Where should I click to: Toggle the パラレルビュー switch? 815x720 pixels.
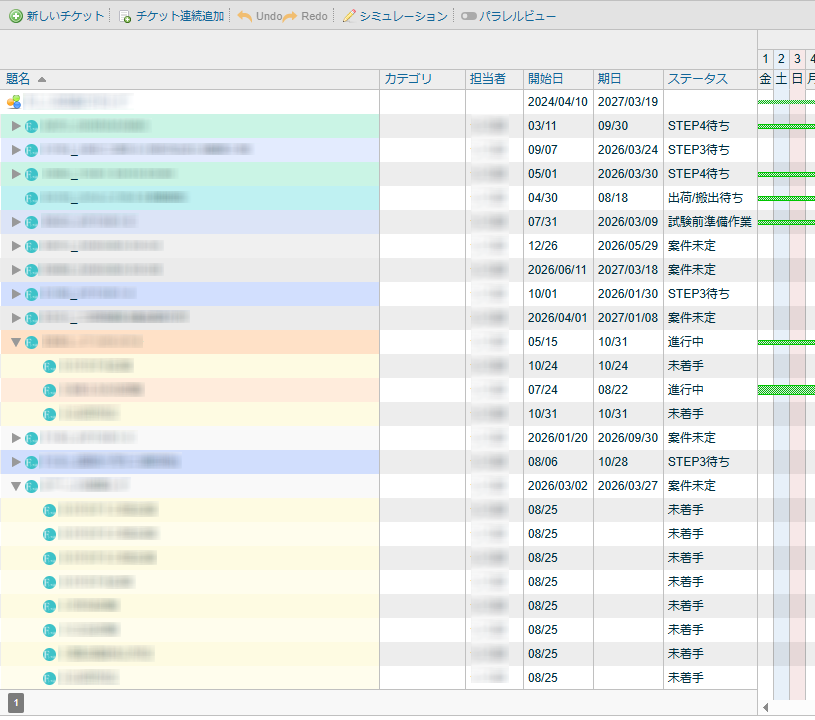coord(468,17)
